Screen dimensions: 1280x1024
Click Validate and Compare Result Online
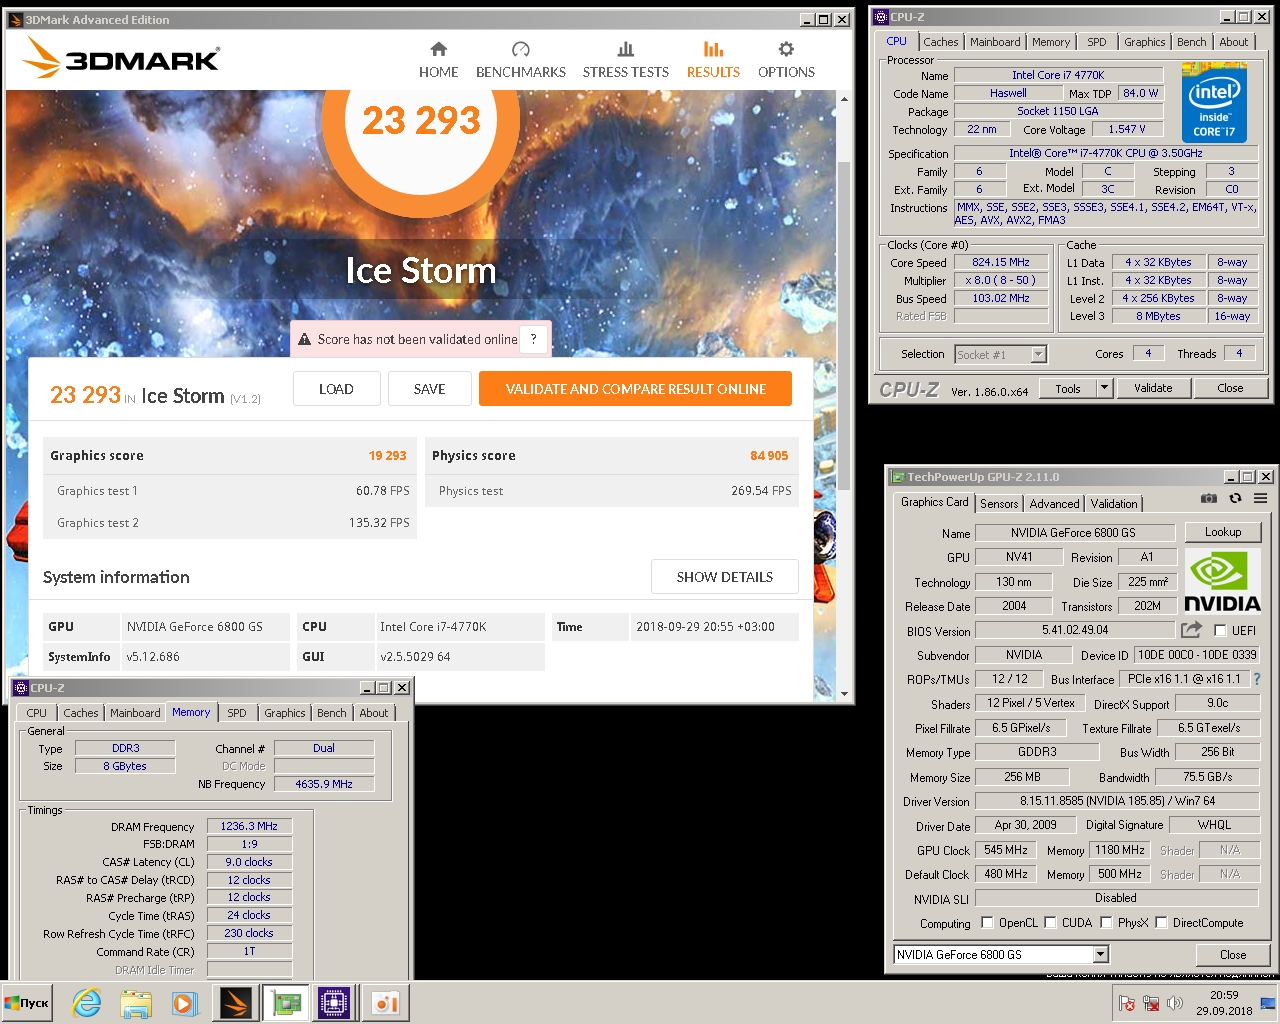coord(635,389)
